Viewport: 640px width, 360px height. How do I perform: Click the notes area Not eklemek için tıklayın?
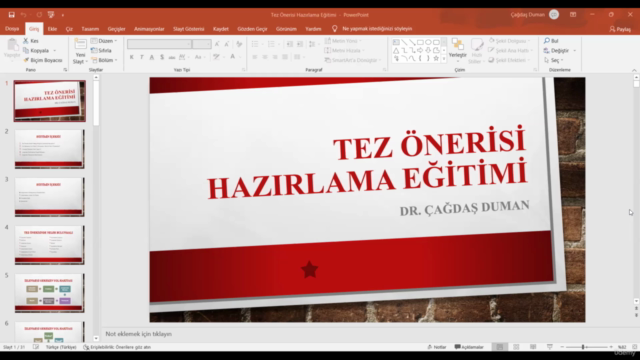[x=138, y=334]
